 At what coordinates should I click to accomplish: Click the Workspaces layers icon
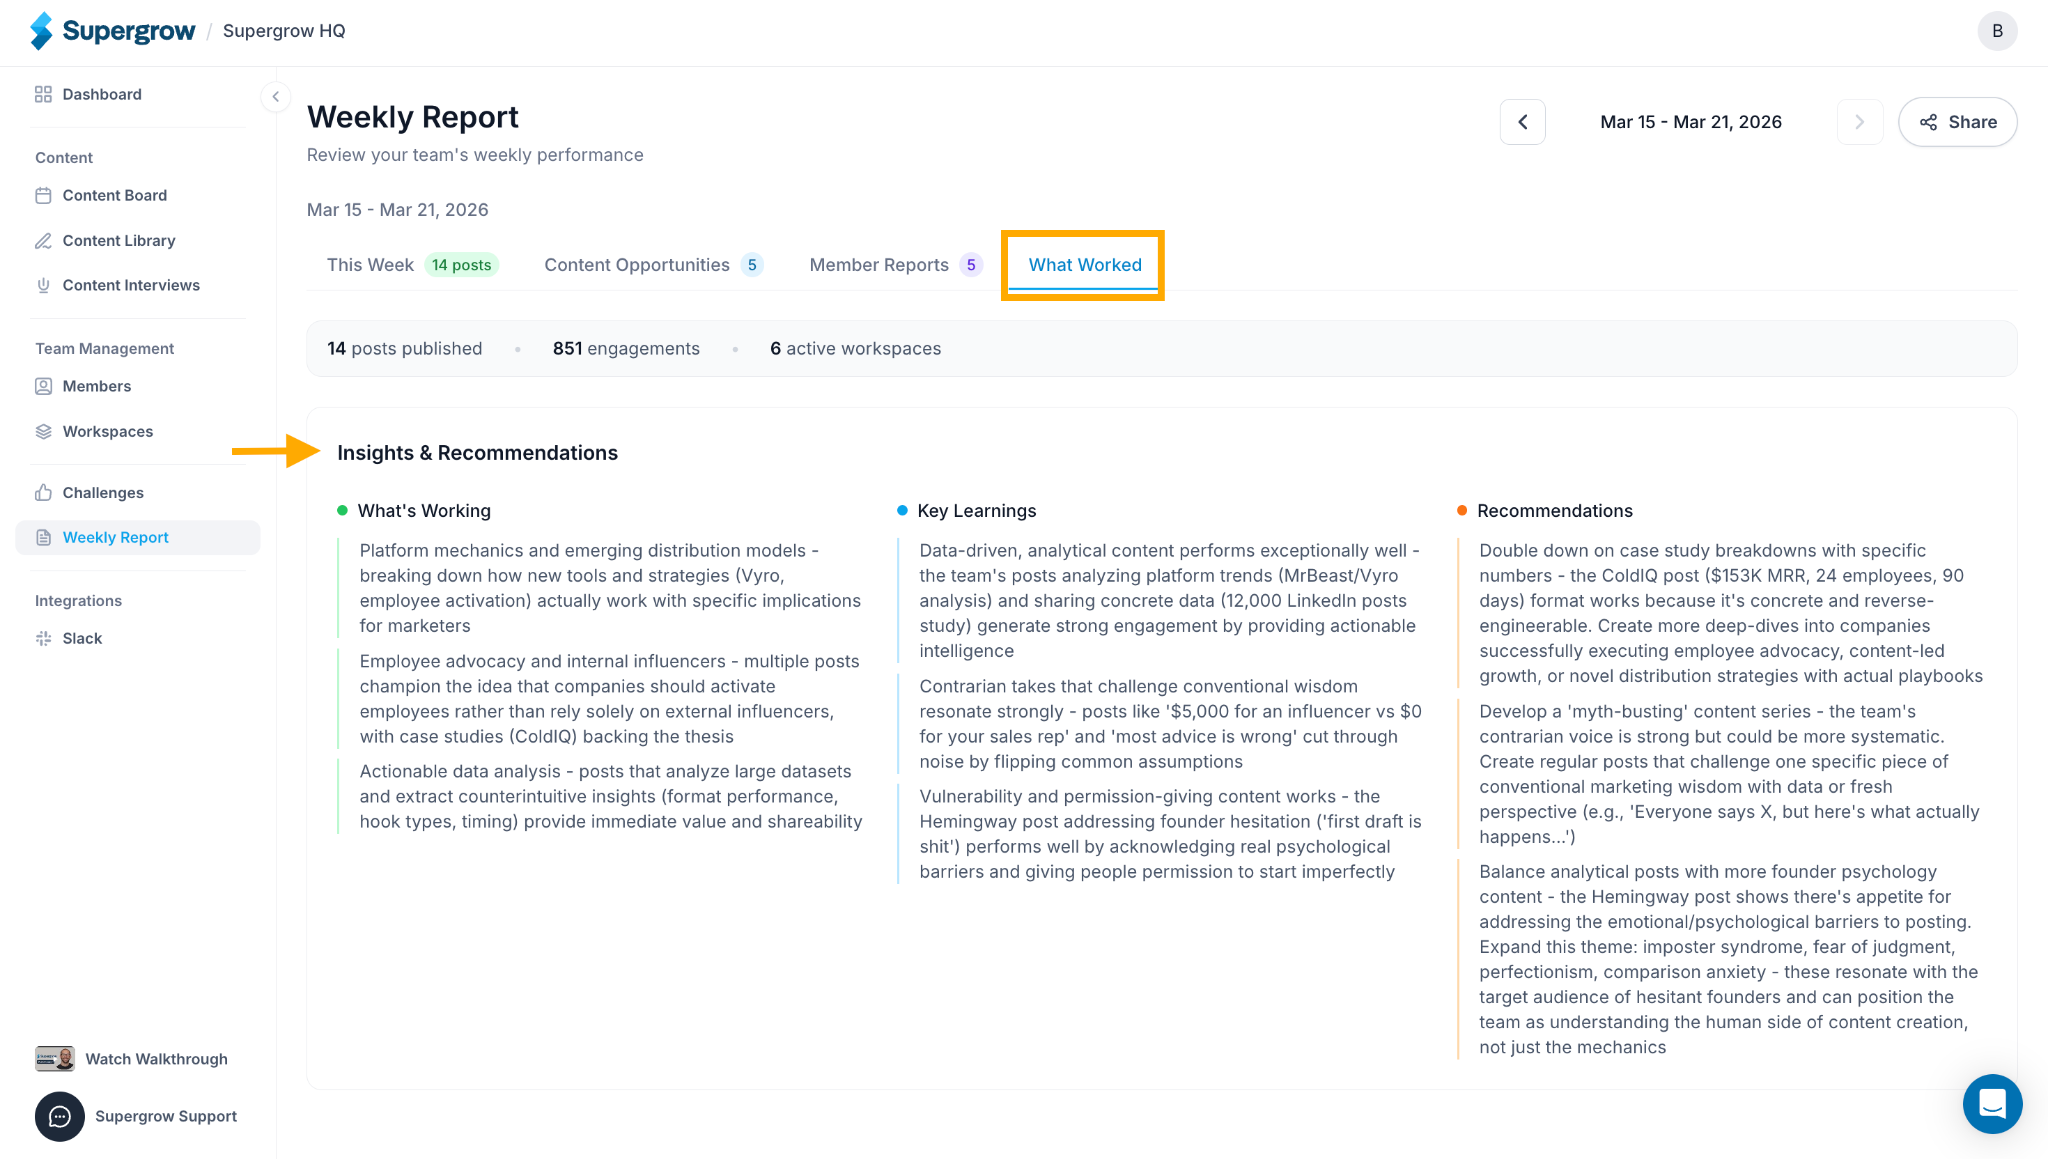click(43, 431)
